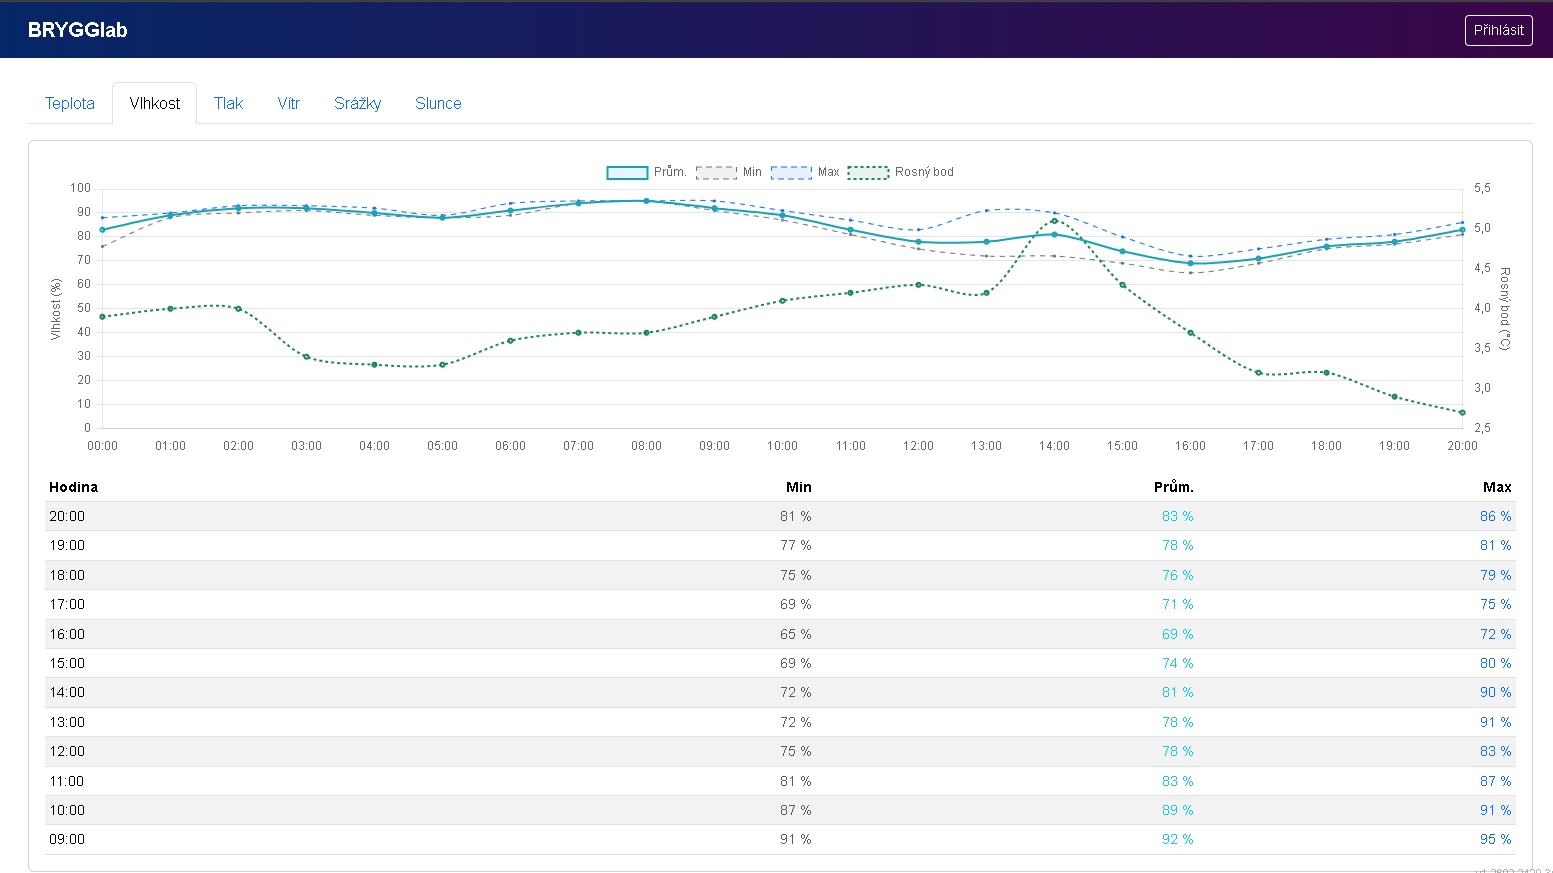Select the 10:00 row hour cell

tap(67, 810)
